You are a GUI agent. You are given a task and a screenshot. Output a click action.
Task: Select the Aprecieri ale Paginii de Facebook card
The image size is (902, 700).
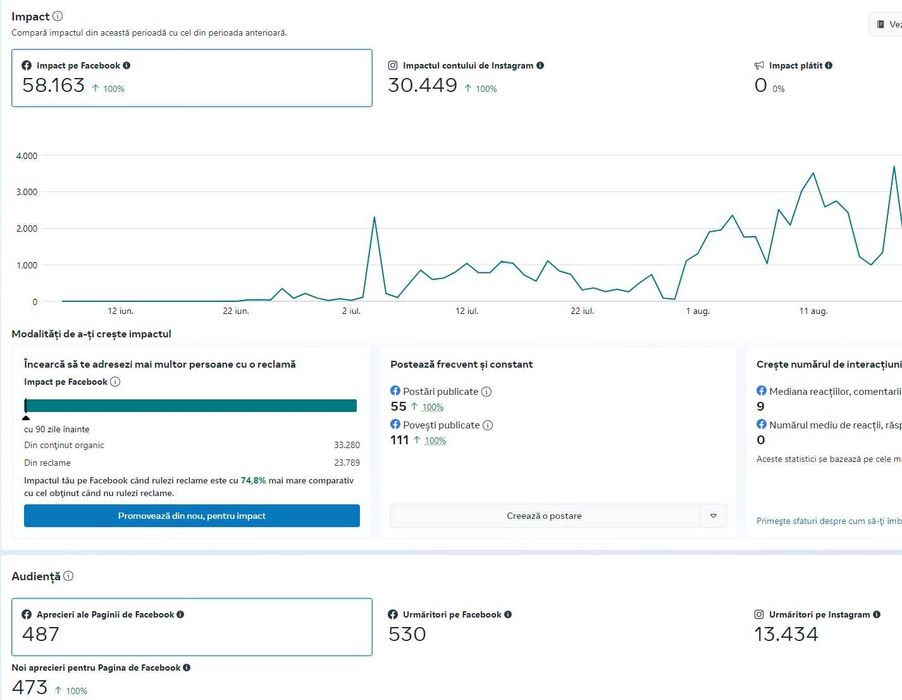click(x=192, y=627)
